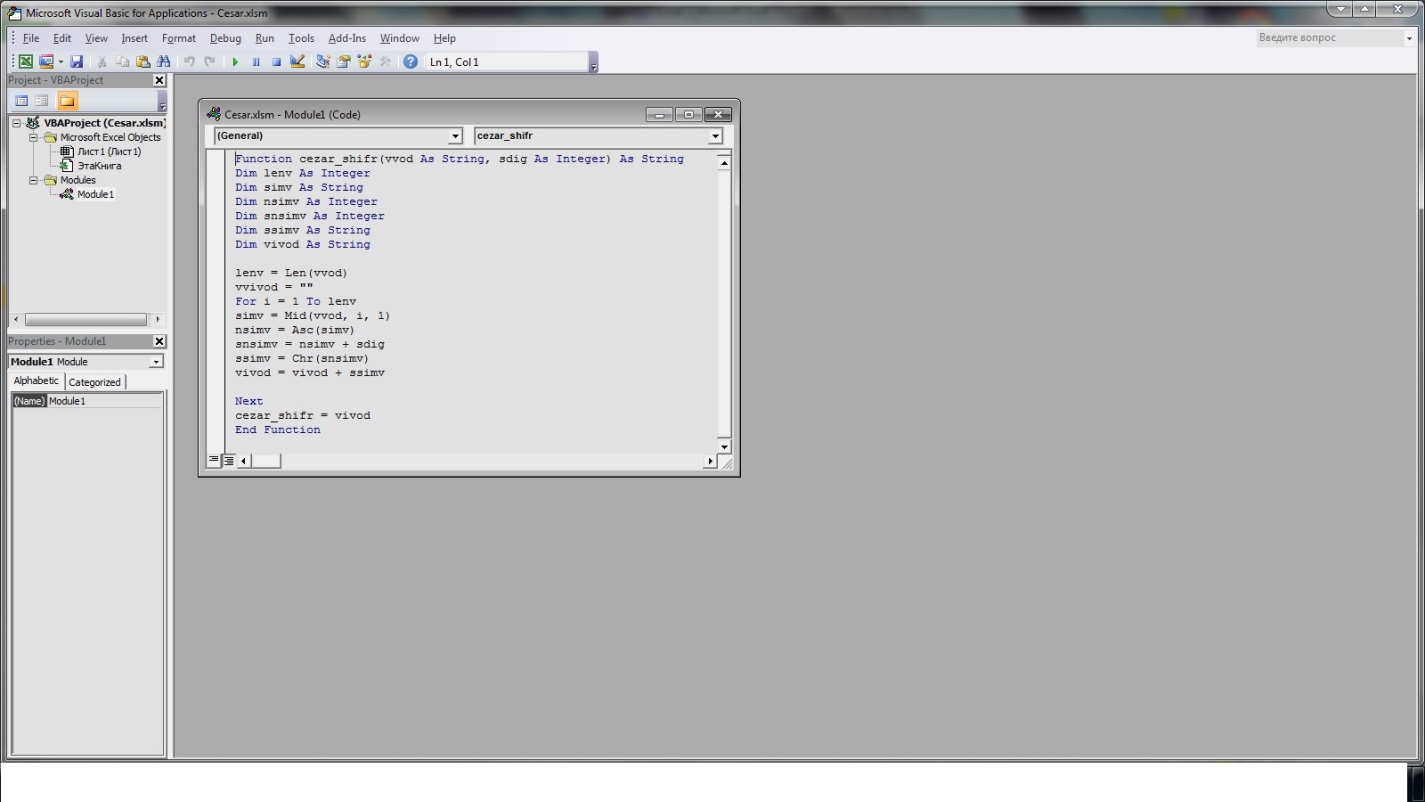This screenshot has width=1425, height=802.
Task: Run the macro with the green play icon
Action: 235,62
